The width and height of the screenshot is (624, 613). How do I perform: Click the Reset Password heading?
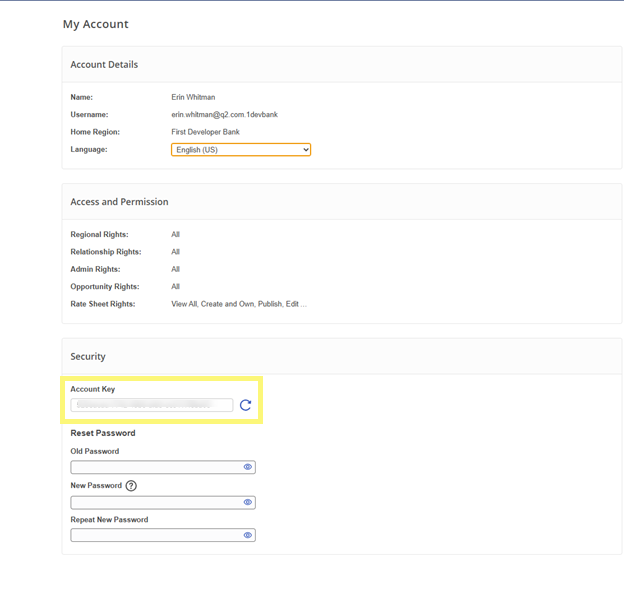point(103,433)
